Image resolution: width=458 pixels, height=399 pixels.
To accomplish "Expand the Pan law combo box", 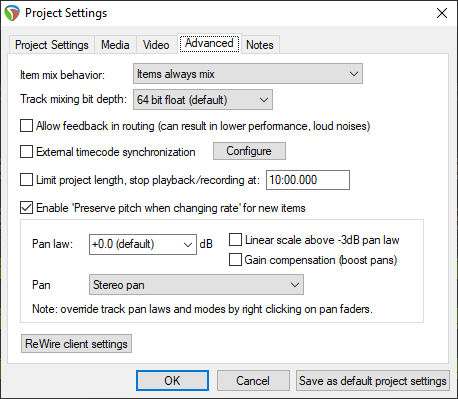I will pos(143,244).
